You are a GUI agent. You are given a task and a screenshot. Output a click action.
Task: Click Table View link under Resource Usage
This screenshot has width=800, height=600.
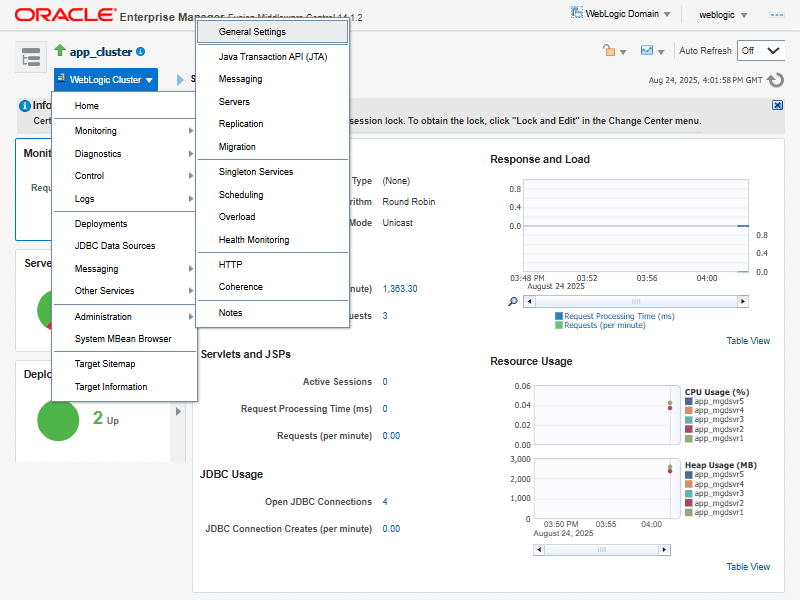pos(748,566)
